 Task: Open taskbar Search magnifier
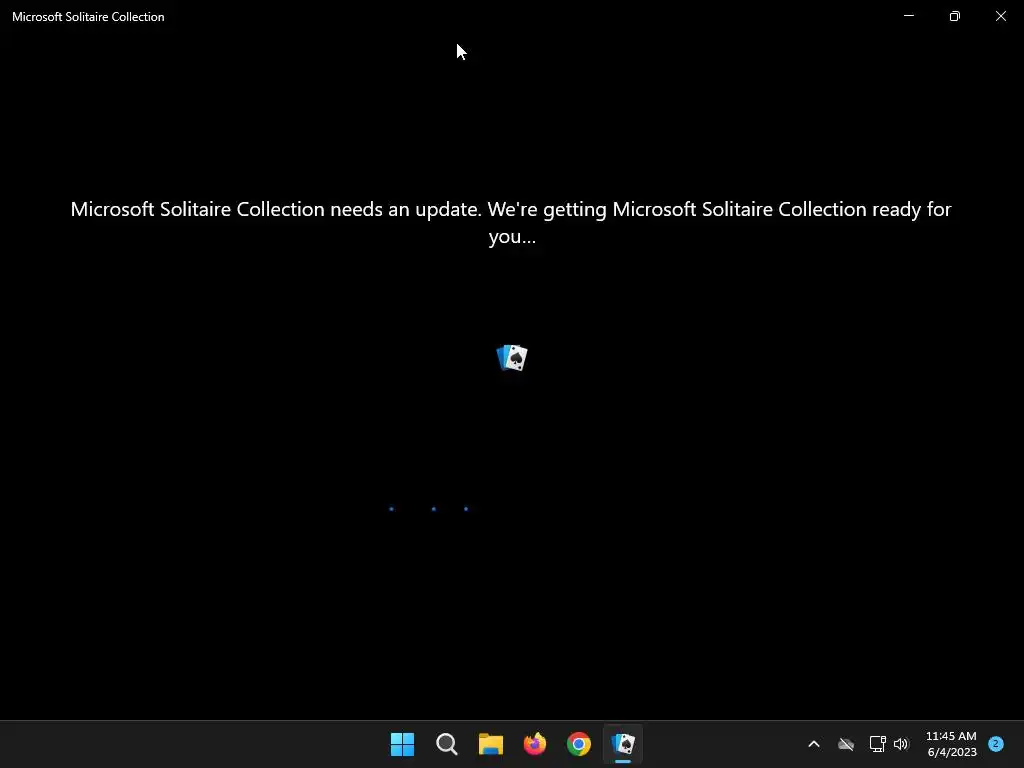coord(447,744)
